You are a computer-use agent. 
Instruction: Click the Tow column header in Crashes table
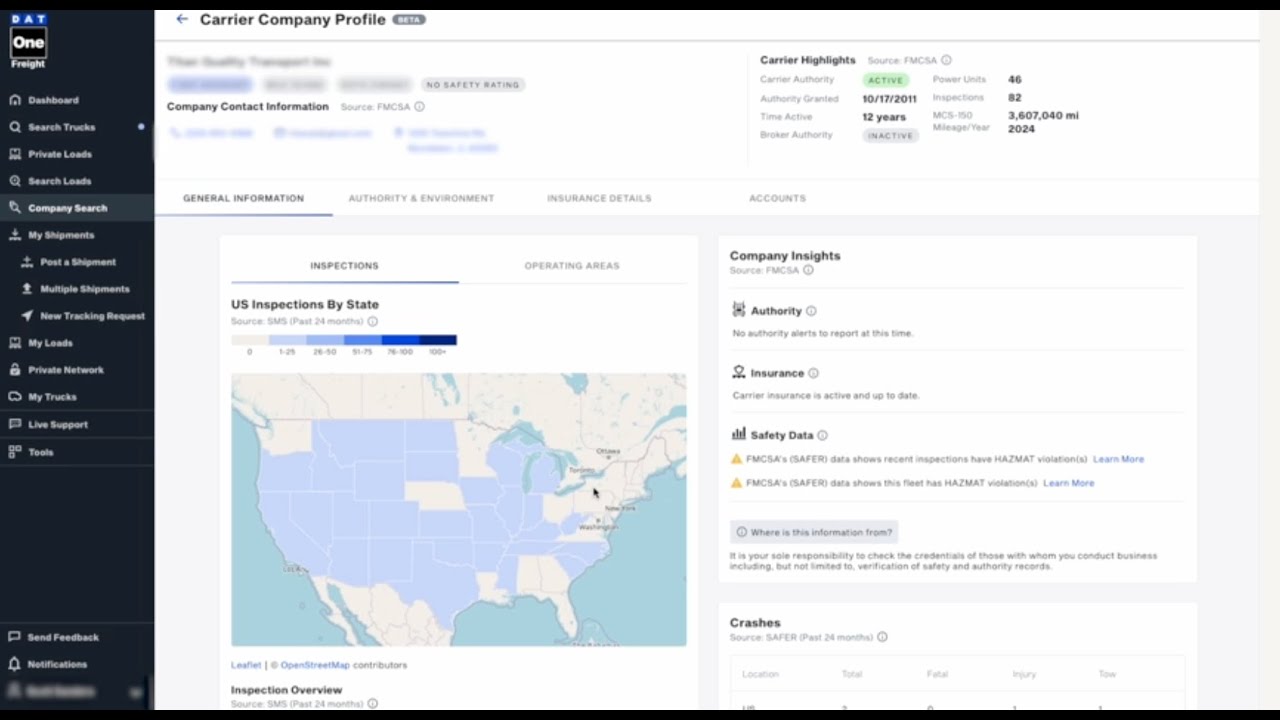click(x=1107, y=674)
